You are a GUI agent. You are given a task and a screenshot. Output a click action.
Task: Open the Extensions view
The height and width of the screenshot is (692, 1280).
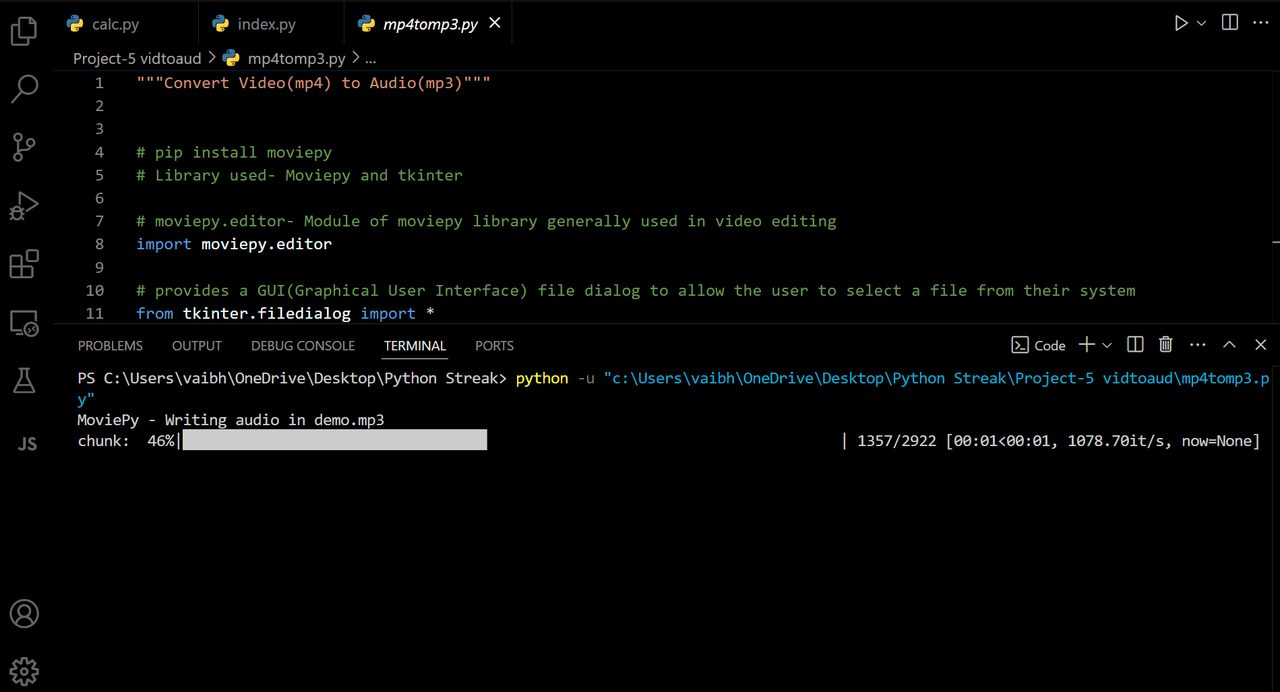point(24,264)
